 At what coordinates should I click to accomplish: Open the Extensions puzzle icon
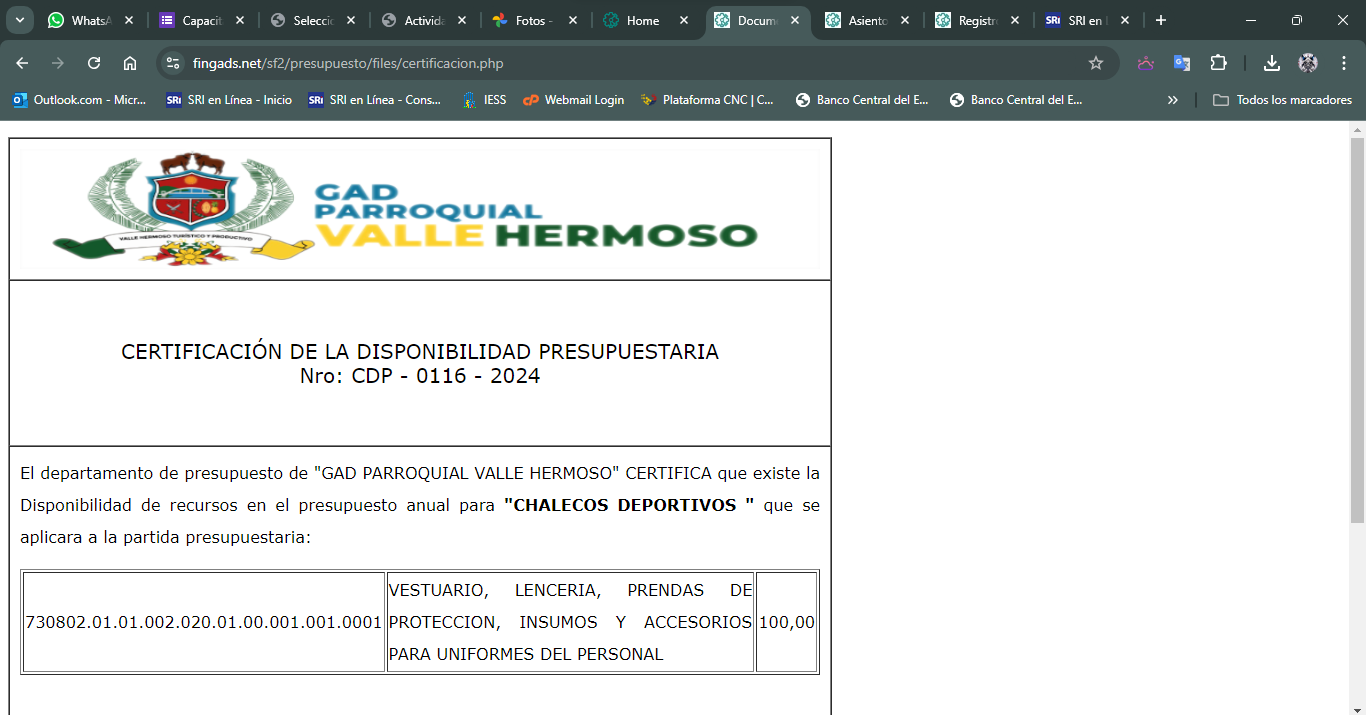pos(1218,63)
